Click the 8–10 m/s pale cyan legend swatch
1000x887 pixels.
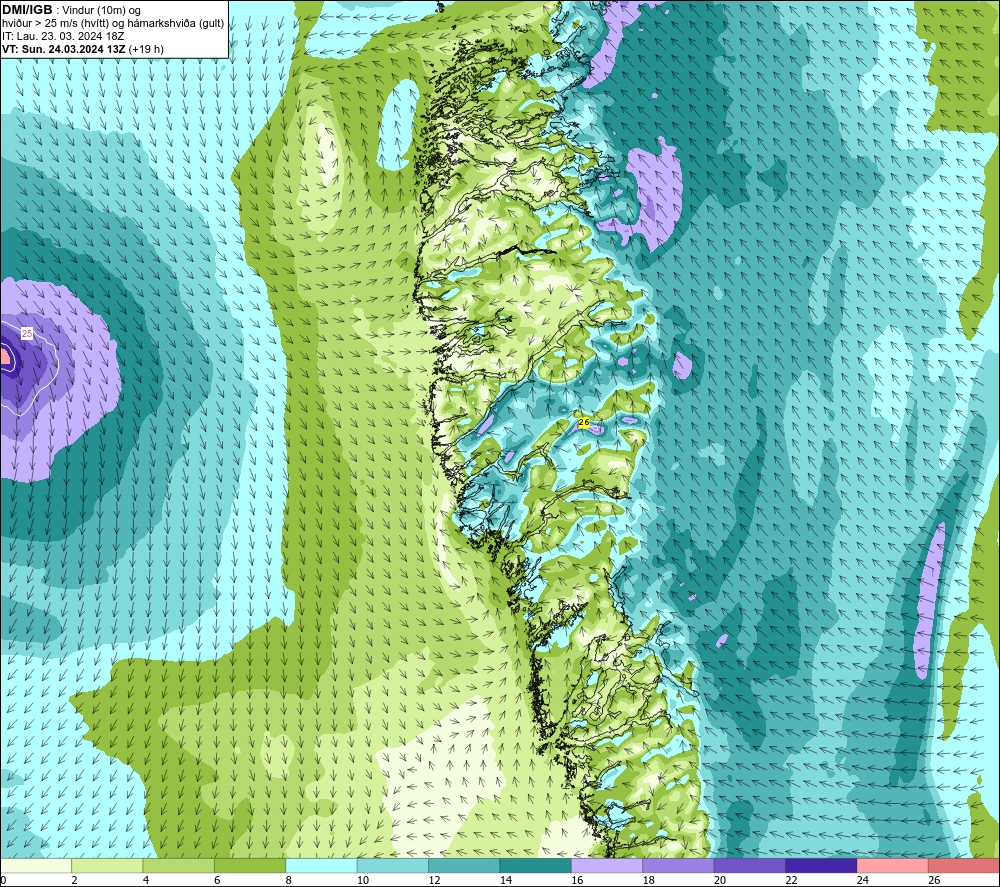pos(321,866)
